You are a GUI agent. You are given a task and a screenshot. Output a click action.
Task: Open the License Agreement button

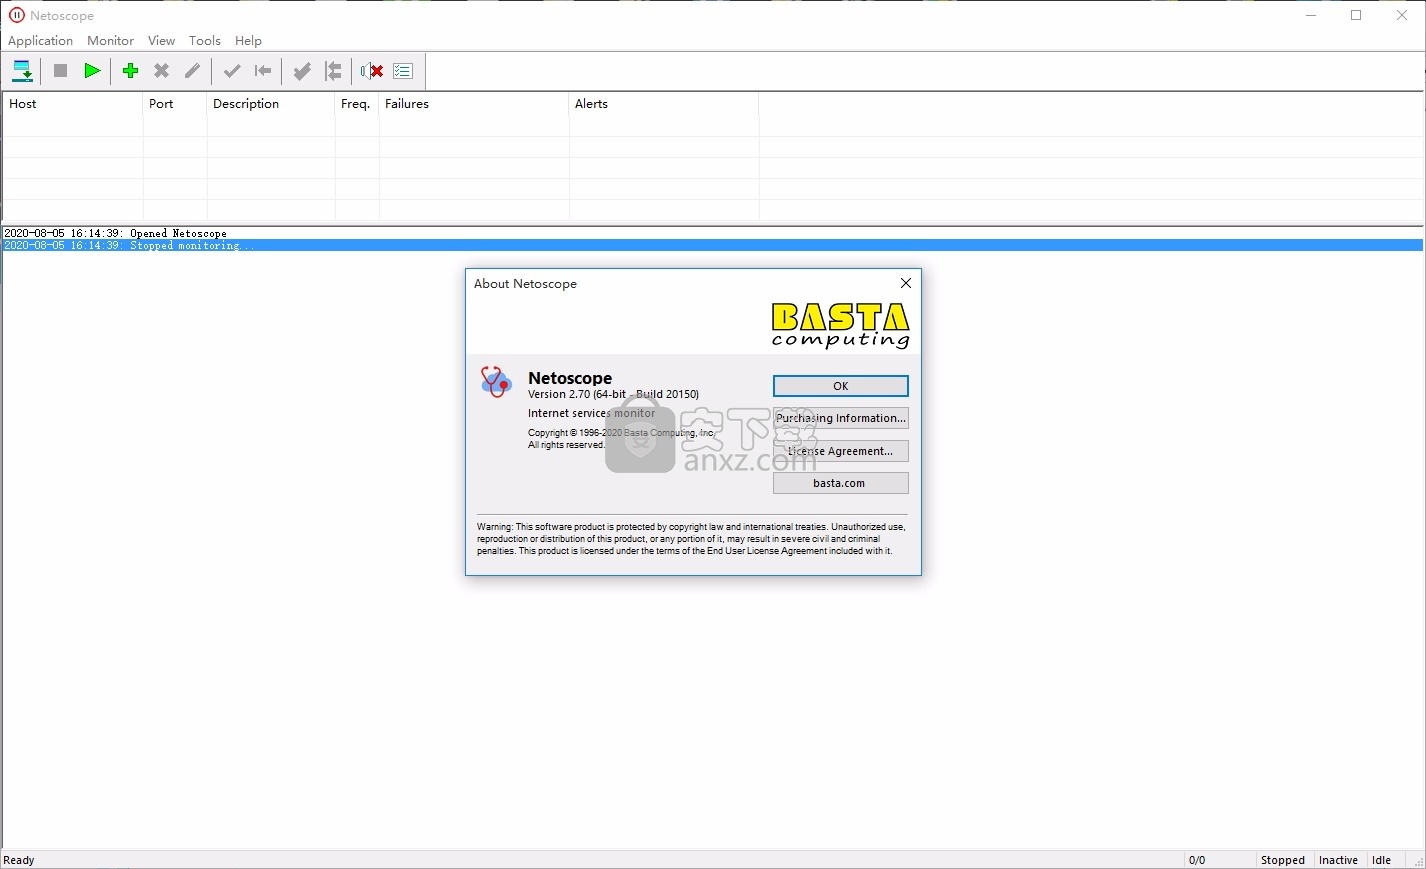point(841,451)
